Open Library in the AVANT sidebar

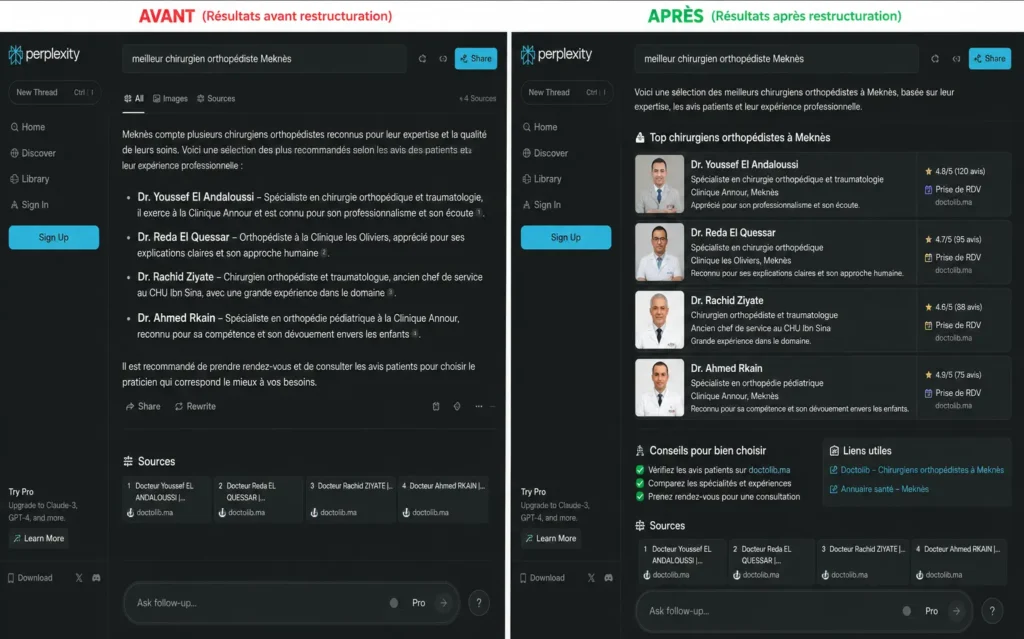(30, 178)
